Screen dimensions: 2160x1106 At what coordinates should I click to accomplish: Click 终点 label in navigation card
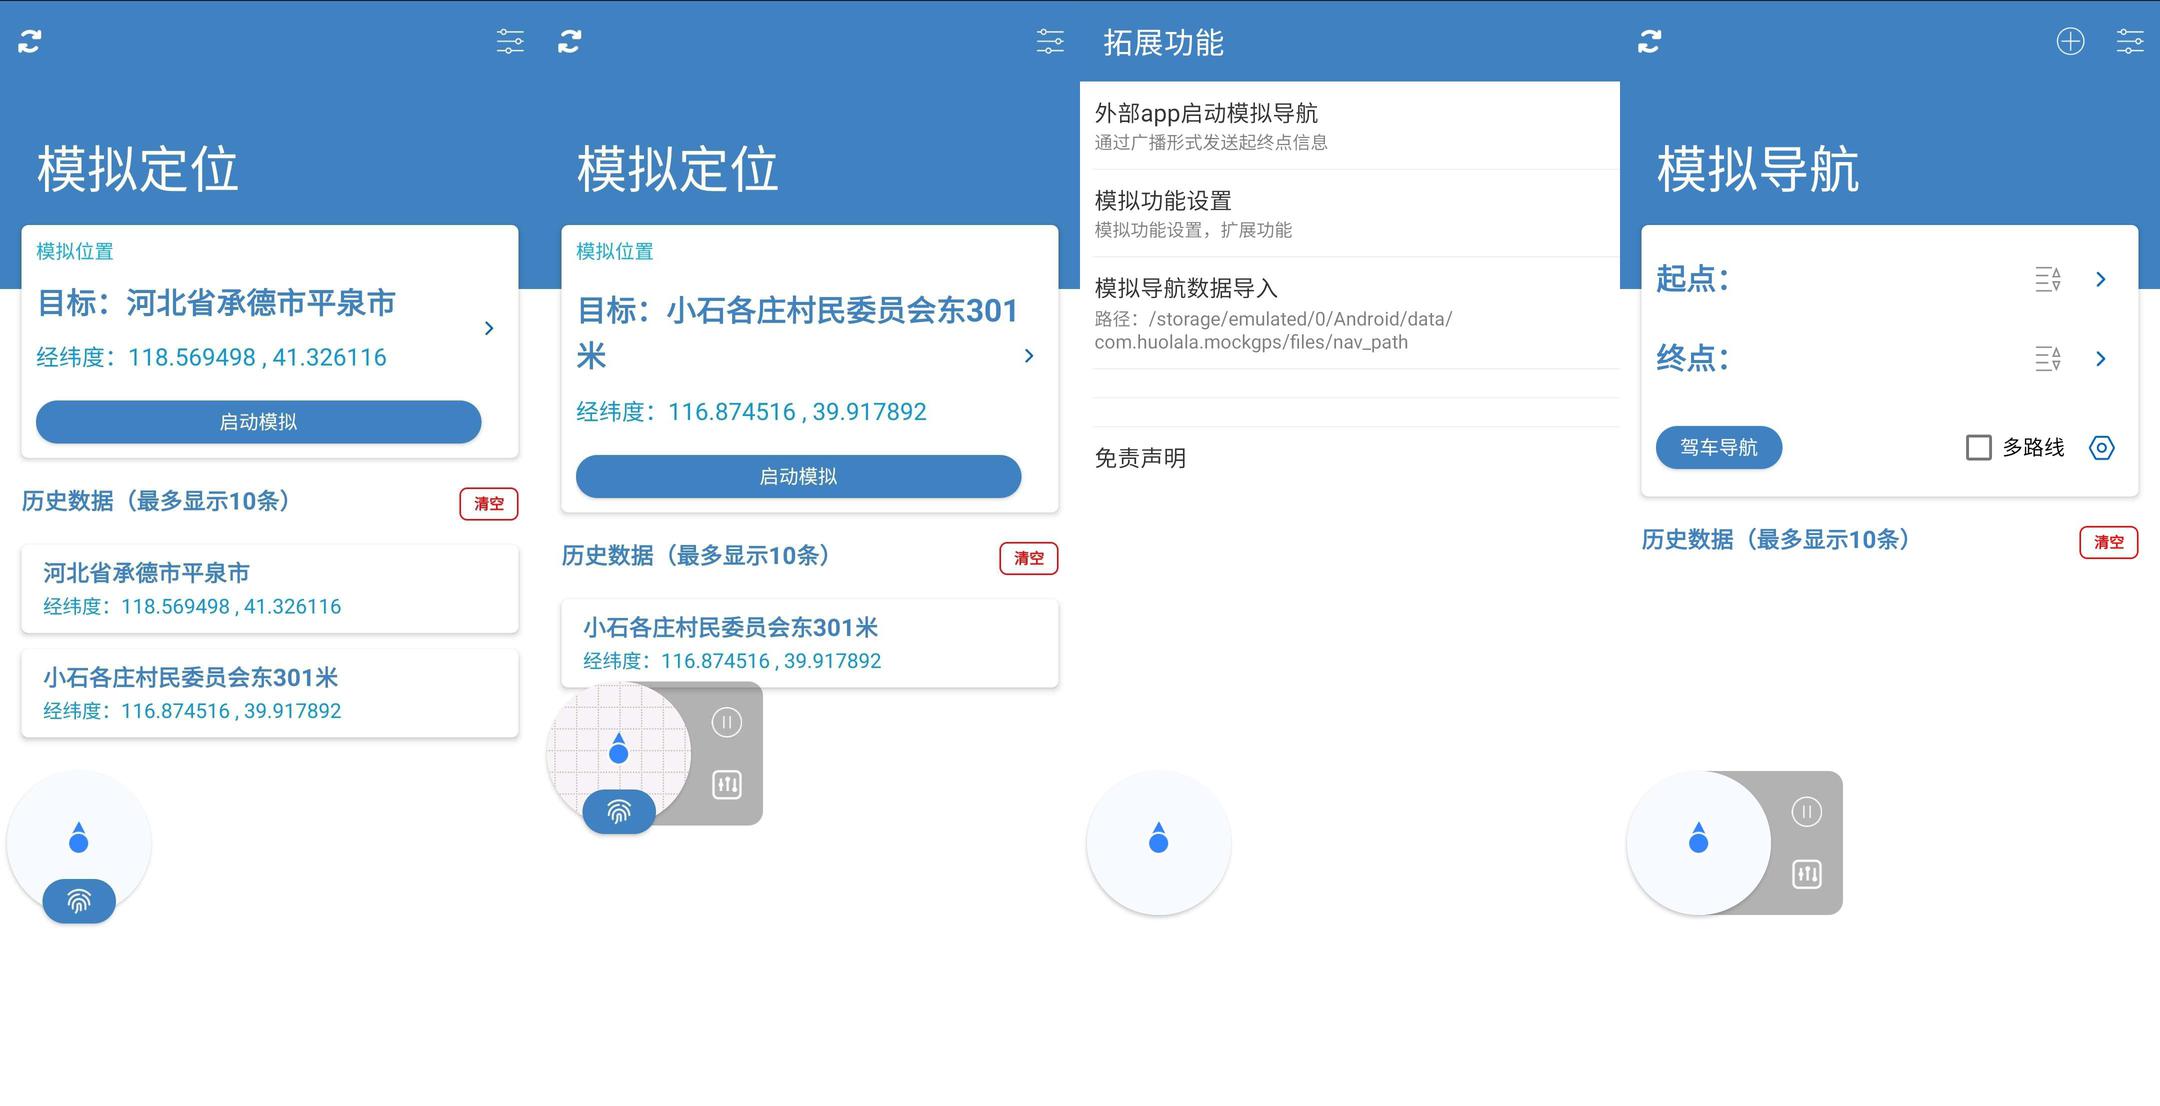coord(1692,358)
